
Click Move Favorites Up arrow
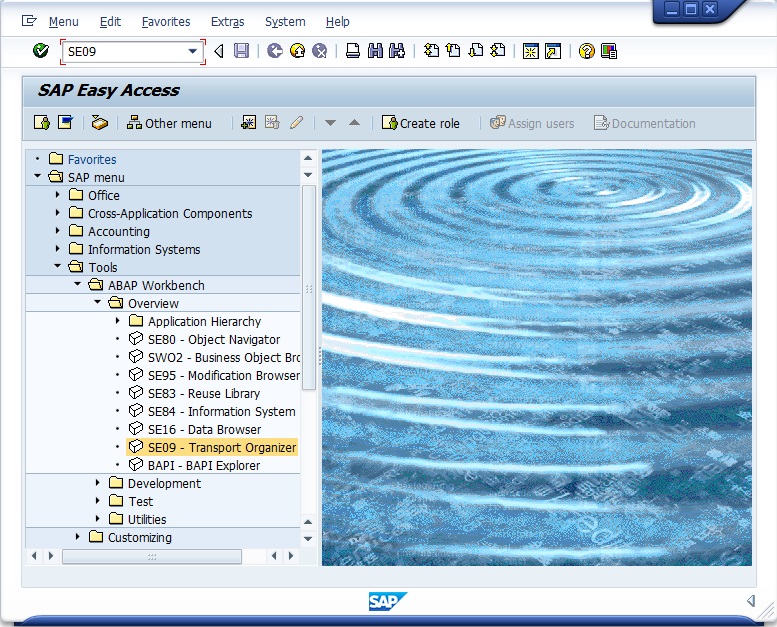click(x=354, y=122)
